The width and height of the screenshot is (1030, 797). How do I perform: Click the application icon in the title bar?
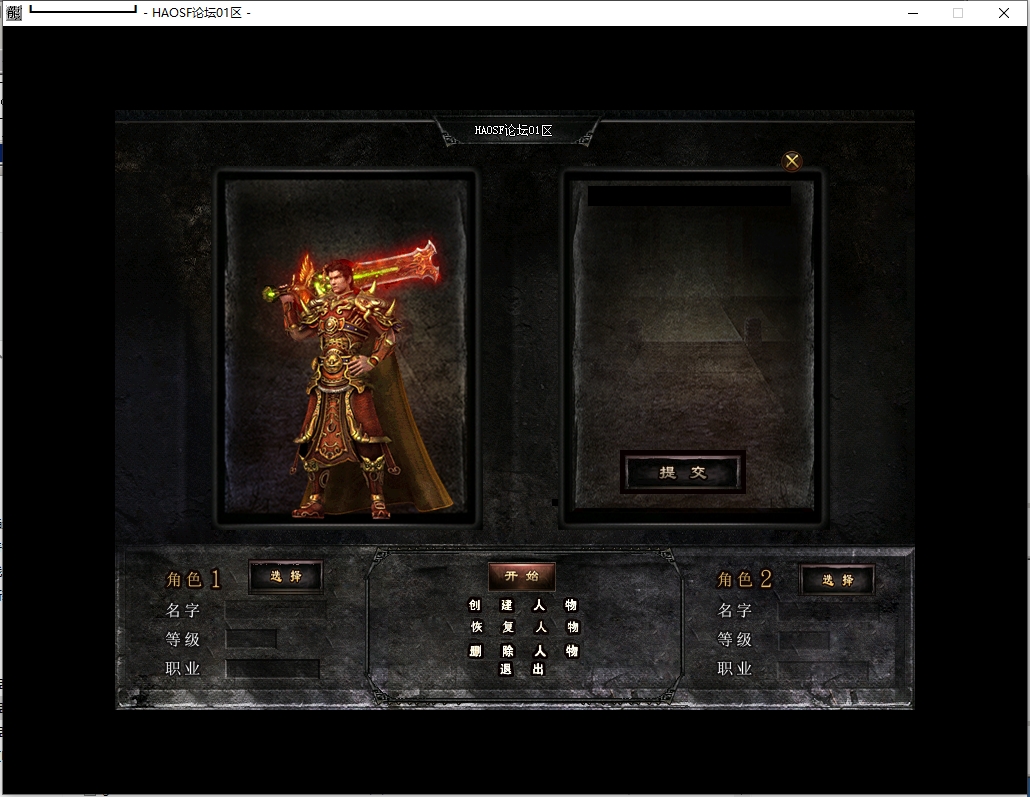tap(13, 13)
